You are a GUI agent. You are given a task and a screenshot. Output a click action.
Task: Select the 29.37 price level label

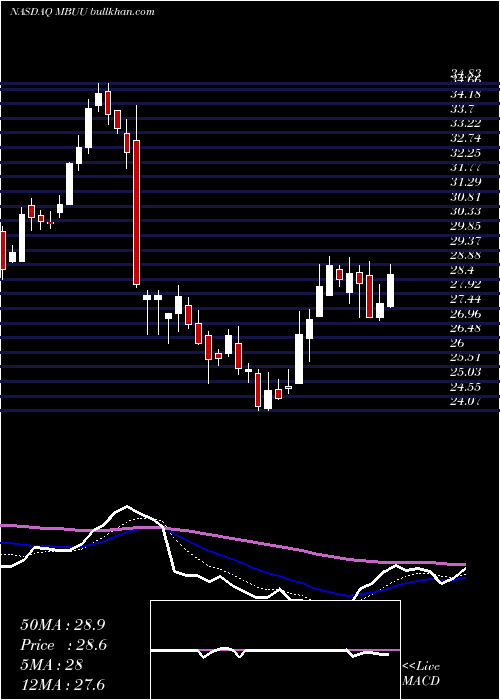pyautogui.click(x=465, y=241)
